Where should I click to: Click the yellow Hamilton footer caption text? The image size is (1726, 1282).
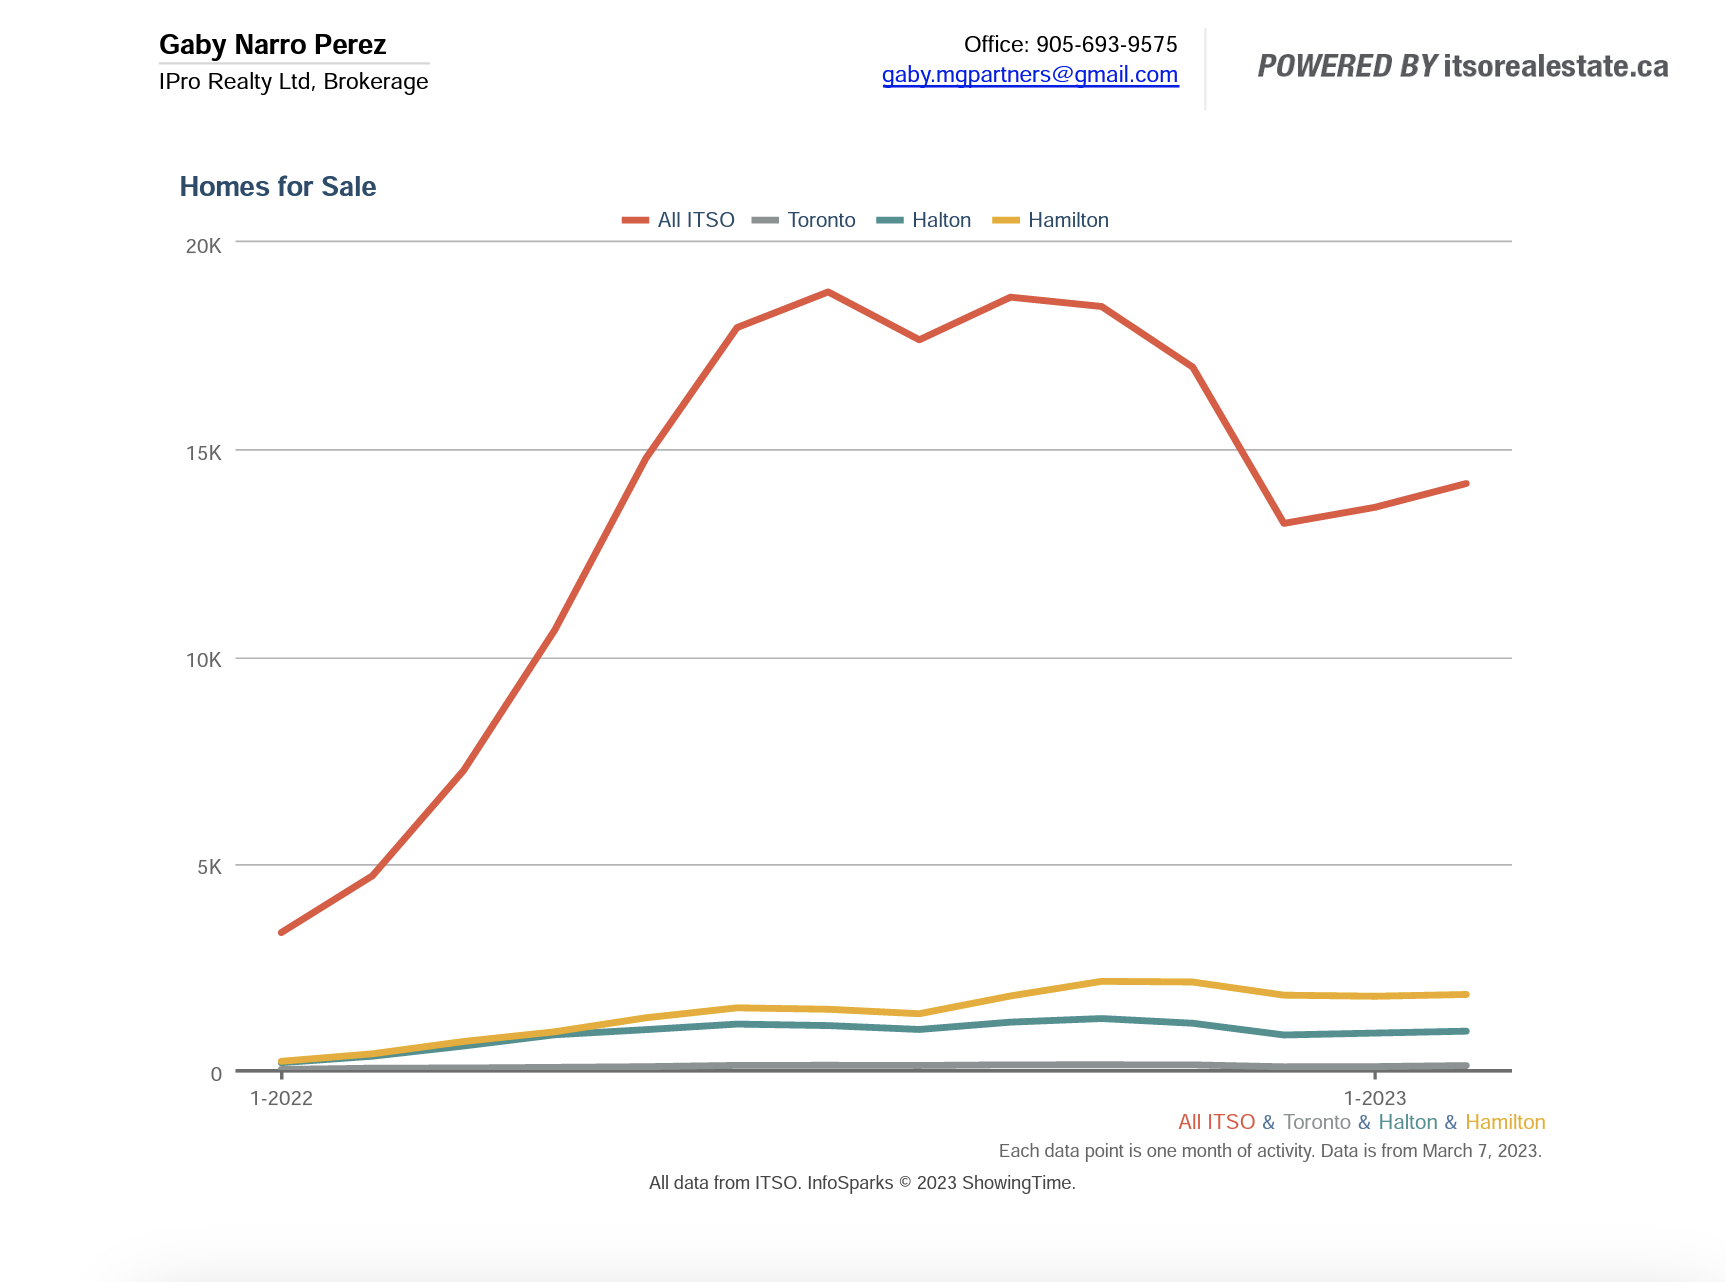point(1505,1122)
